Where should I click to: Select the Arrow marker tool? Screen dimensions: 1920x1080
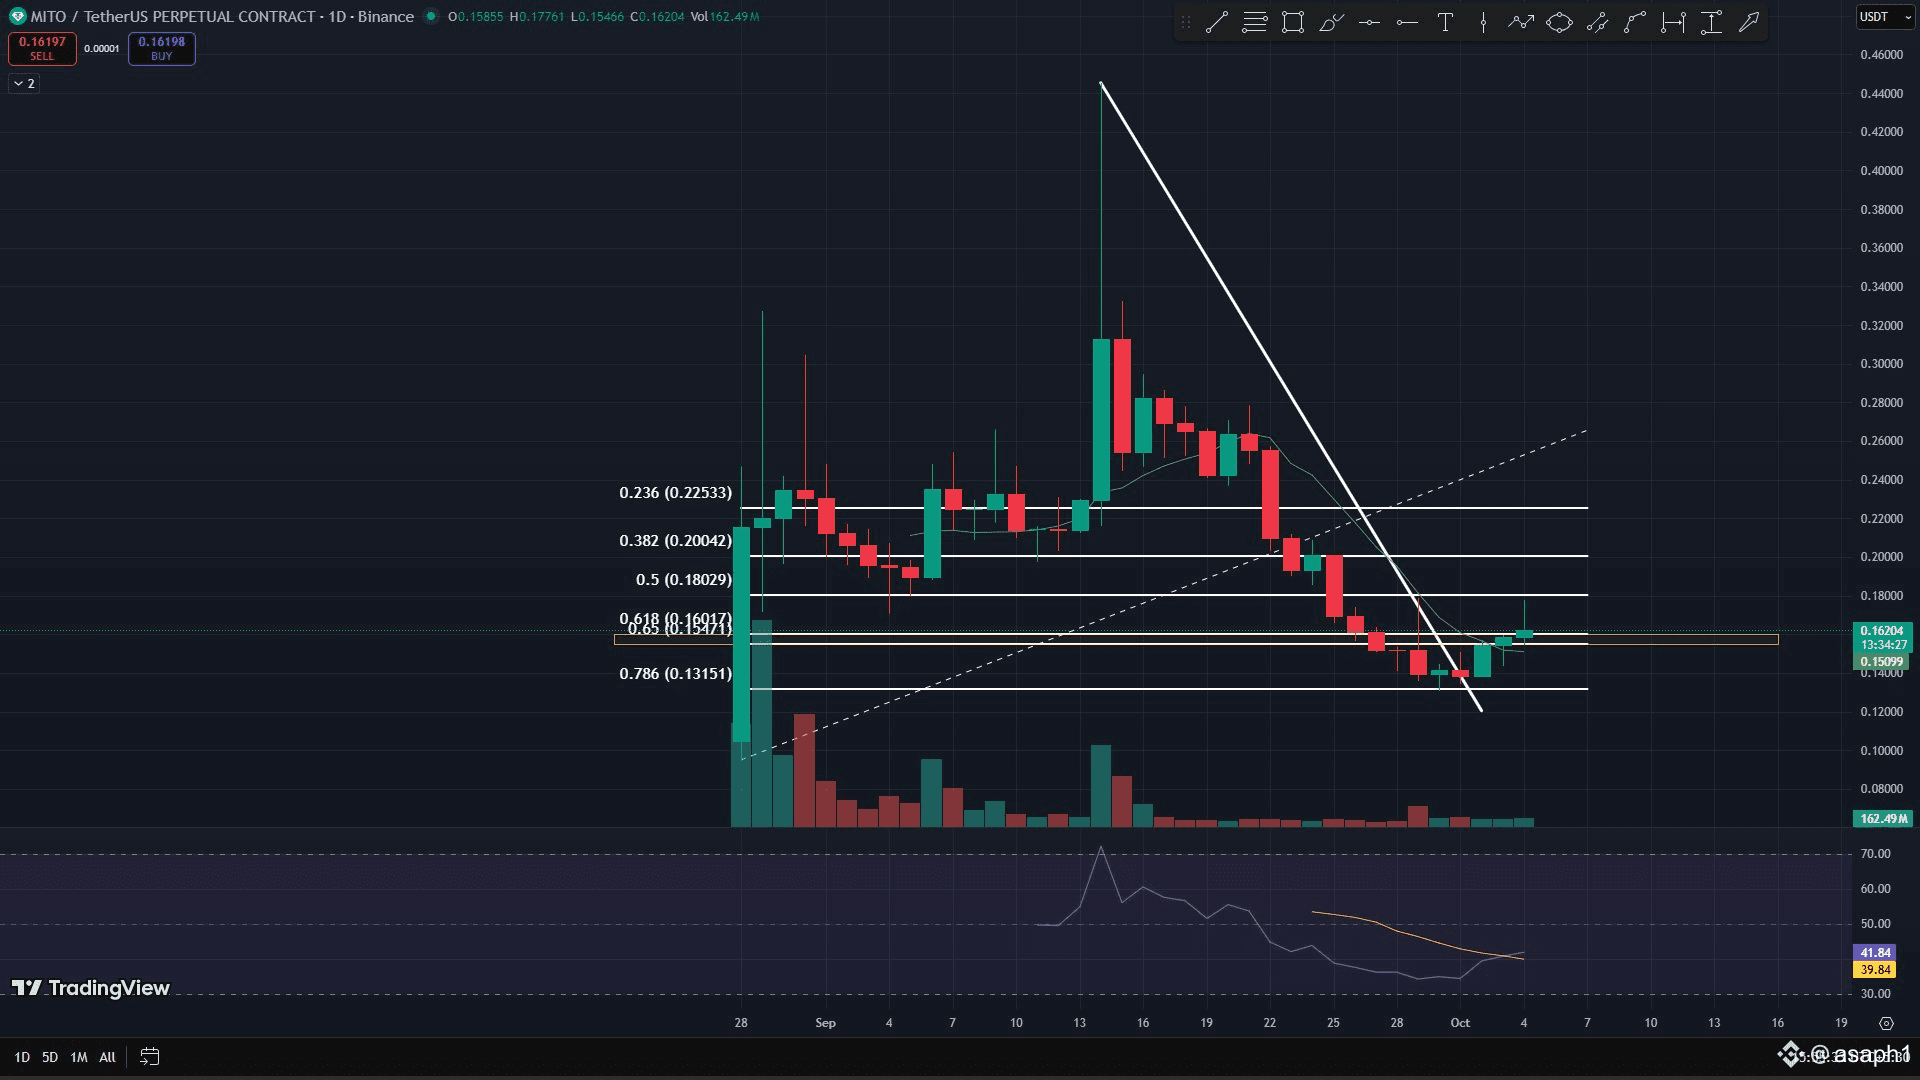[1749, 22]
